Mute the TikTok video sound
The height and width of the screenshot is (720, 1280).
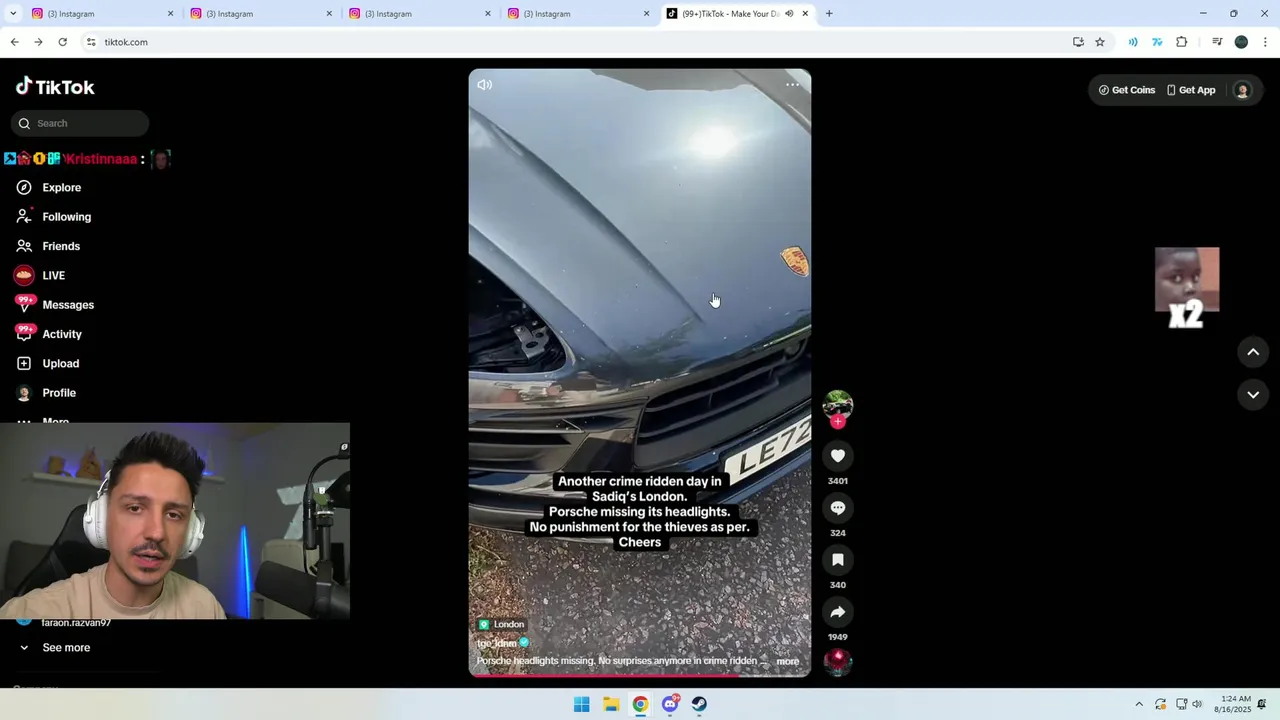coord(485,85)
